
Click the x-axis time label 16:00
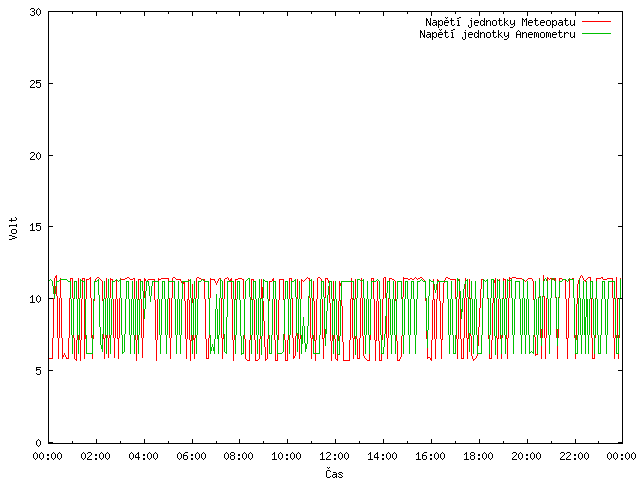click(x=430, y=456)
